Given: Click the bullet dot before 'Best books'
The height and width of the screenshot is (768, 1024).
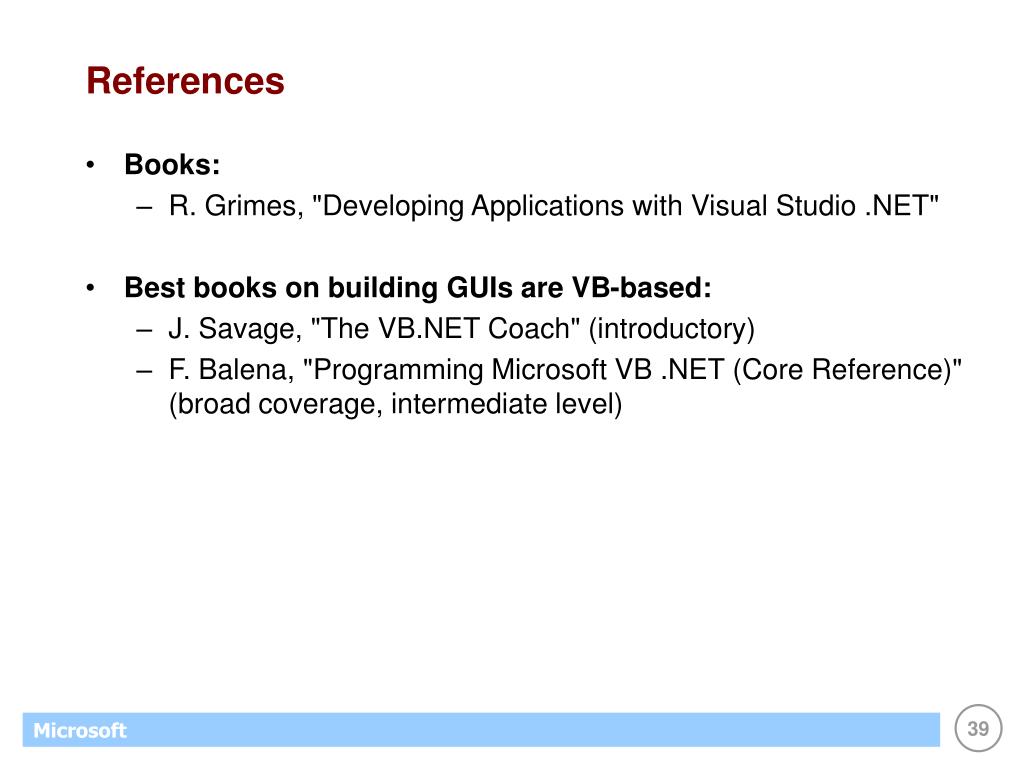Looking at the screenshot, I should click(91, 288).
